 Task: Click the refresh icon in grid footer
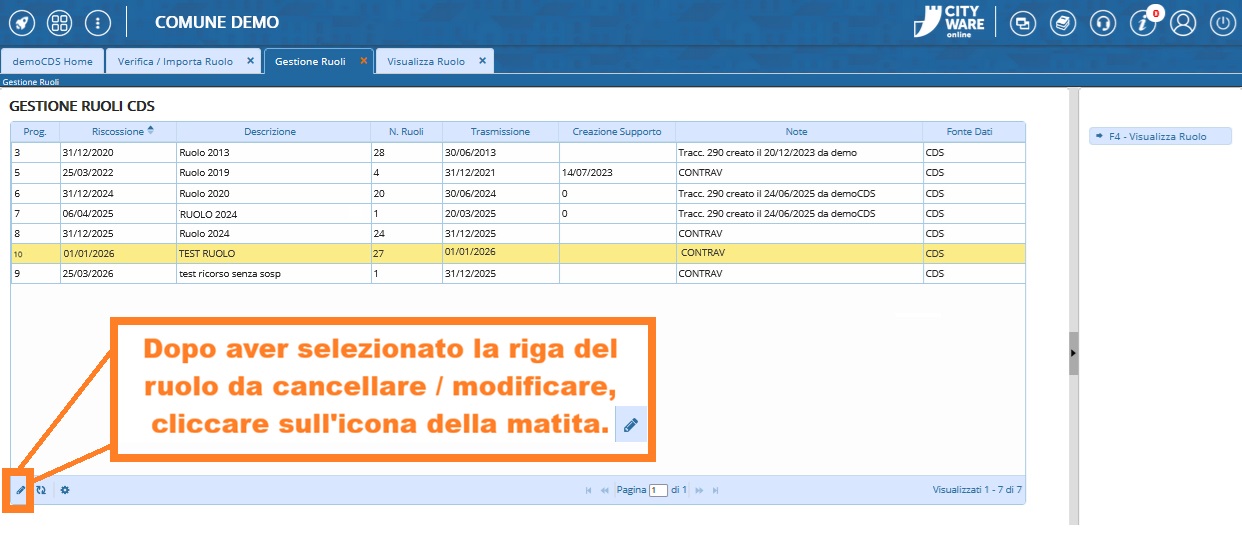coord(41,490)
